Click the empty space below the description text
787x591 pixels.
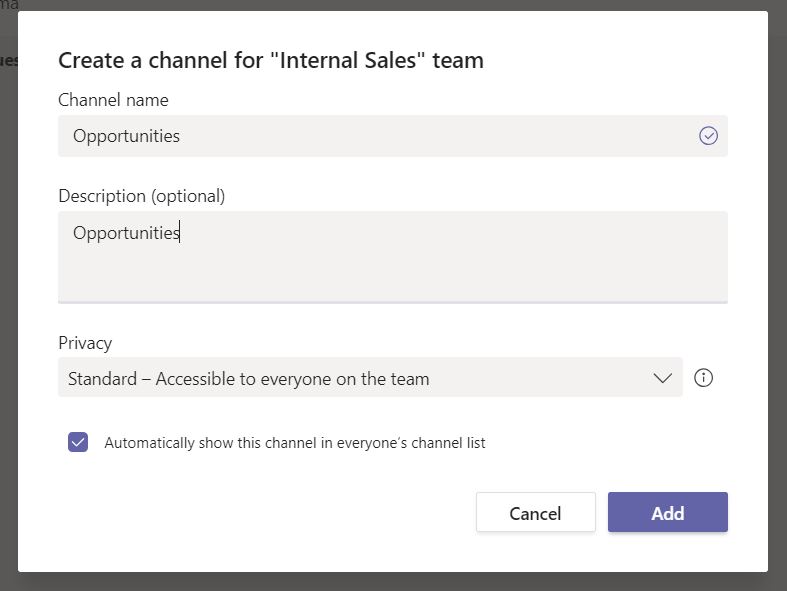click(390, 275)
